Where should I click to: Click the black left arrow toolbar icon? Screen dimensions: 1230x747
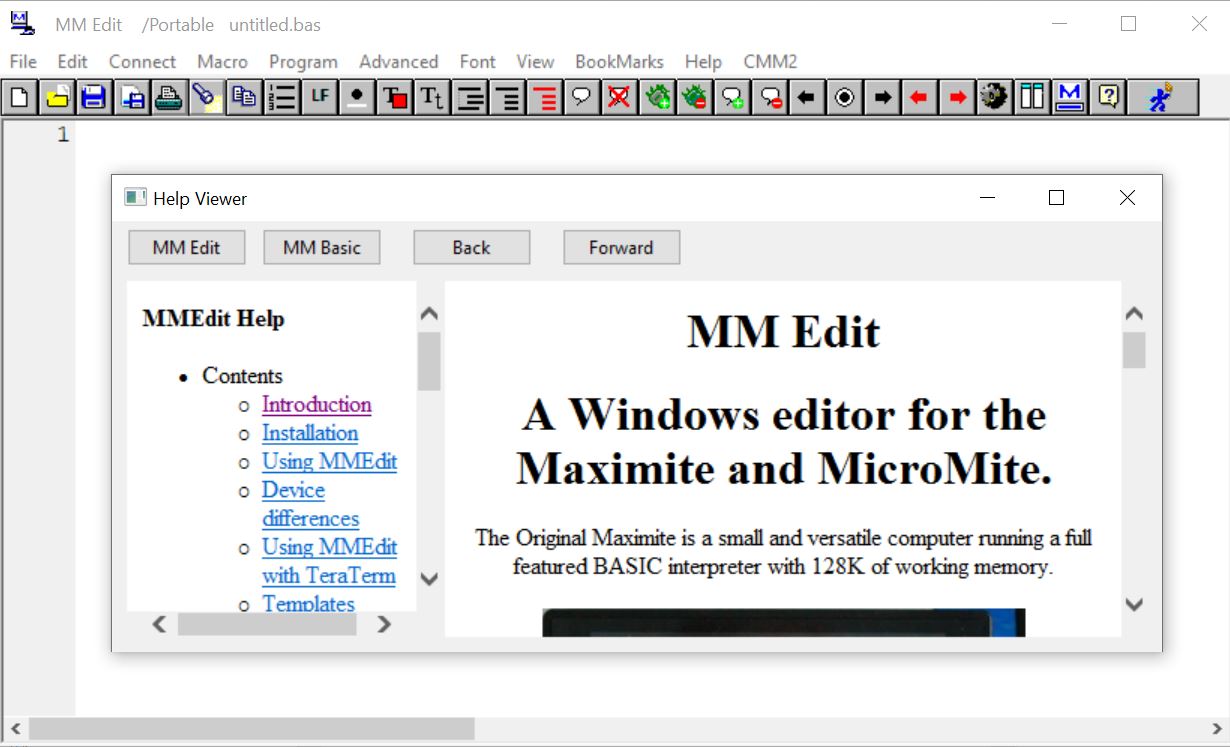[807, 97]
